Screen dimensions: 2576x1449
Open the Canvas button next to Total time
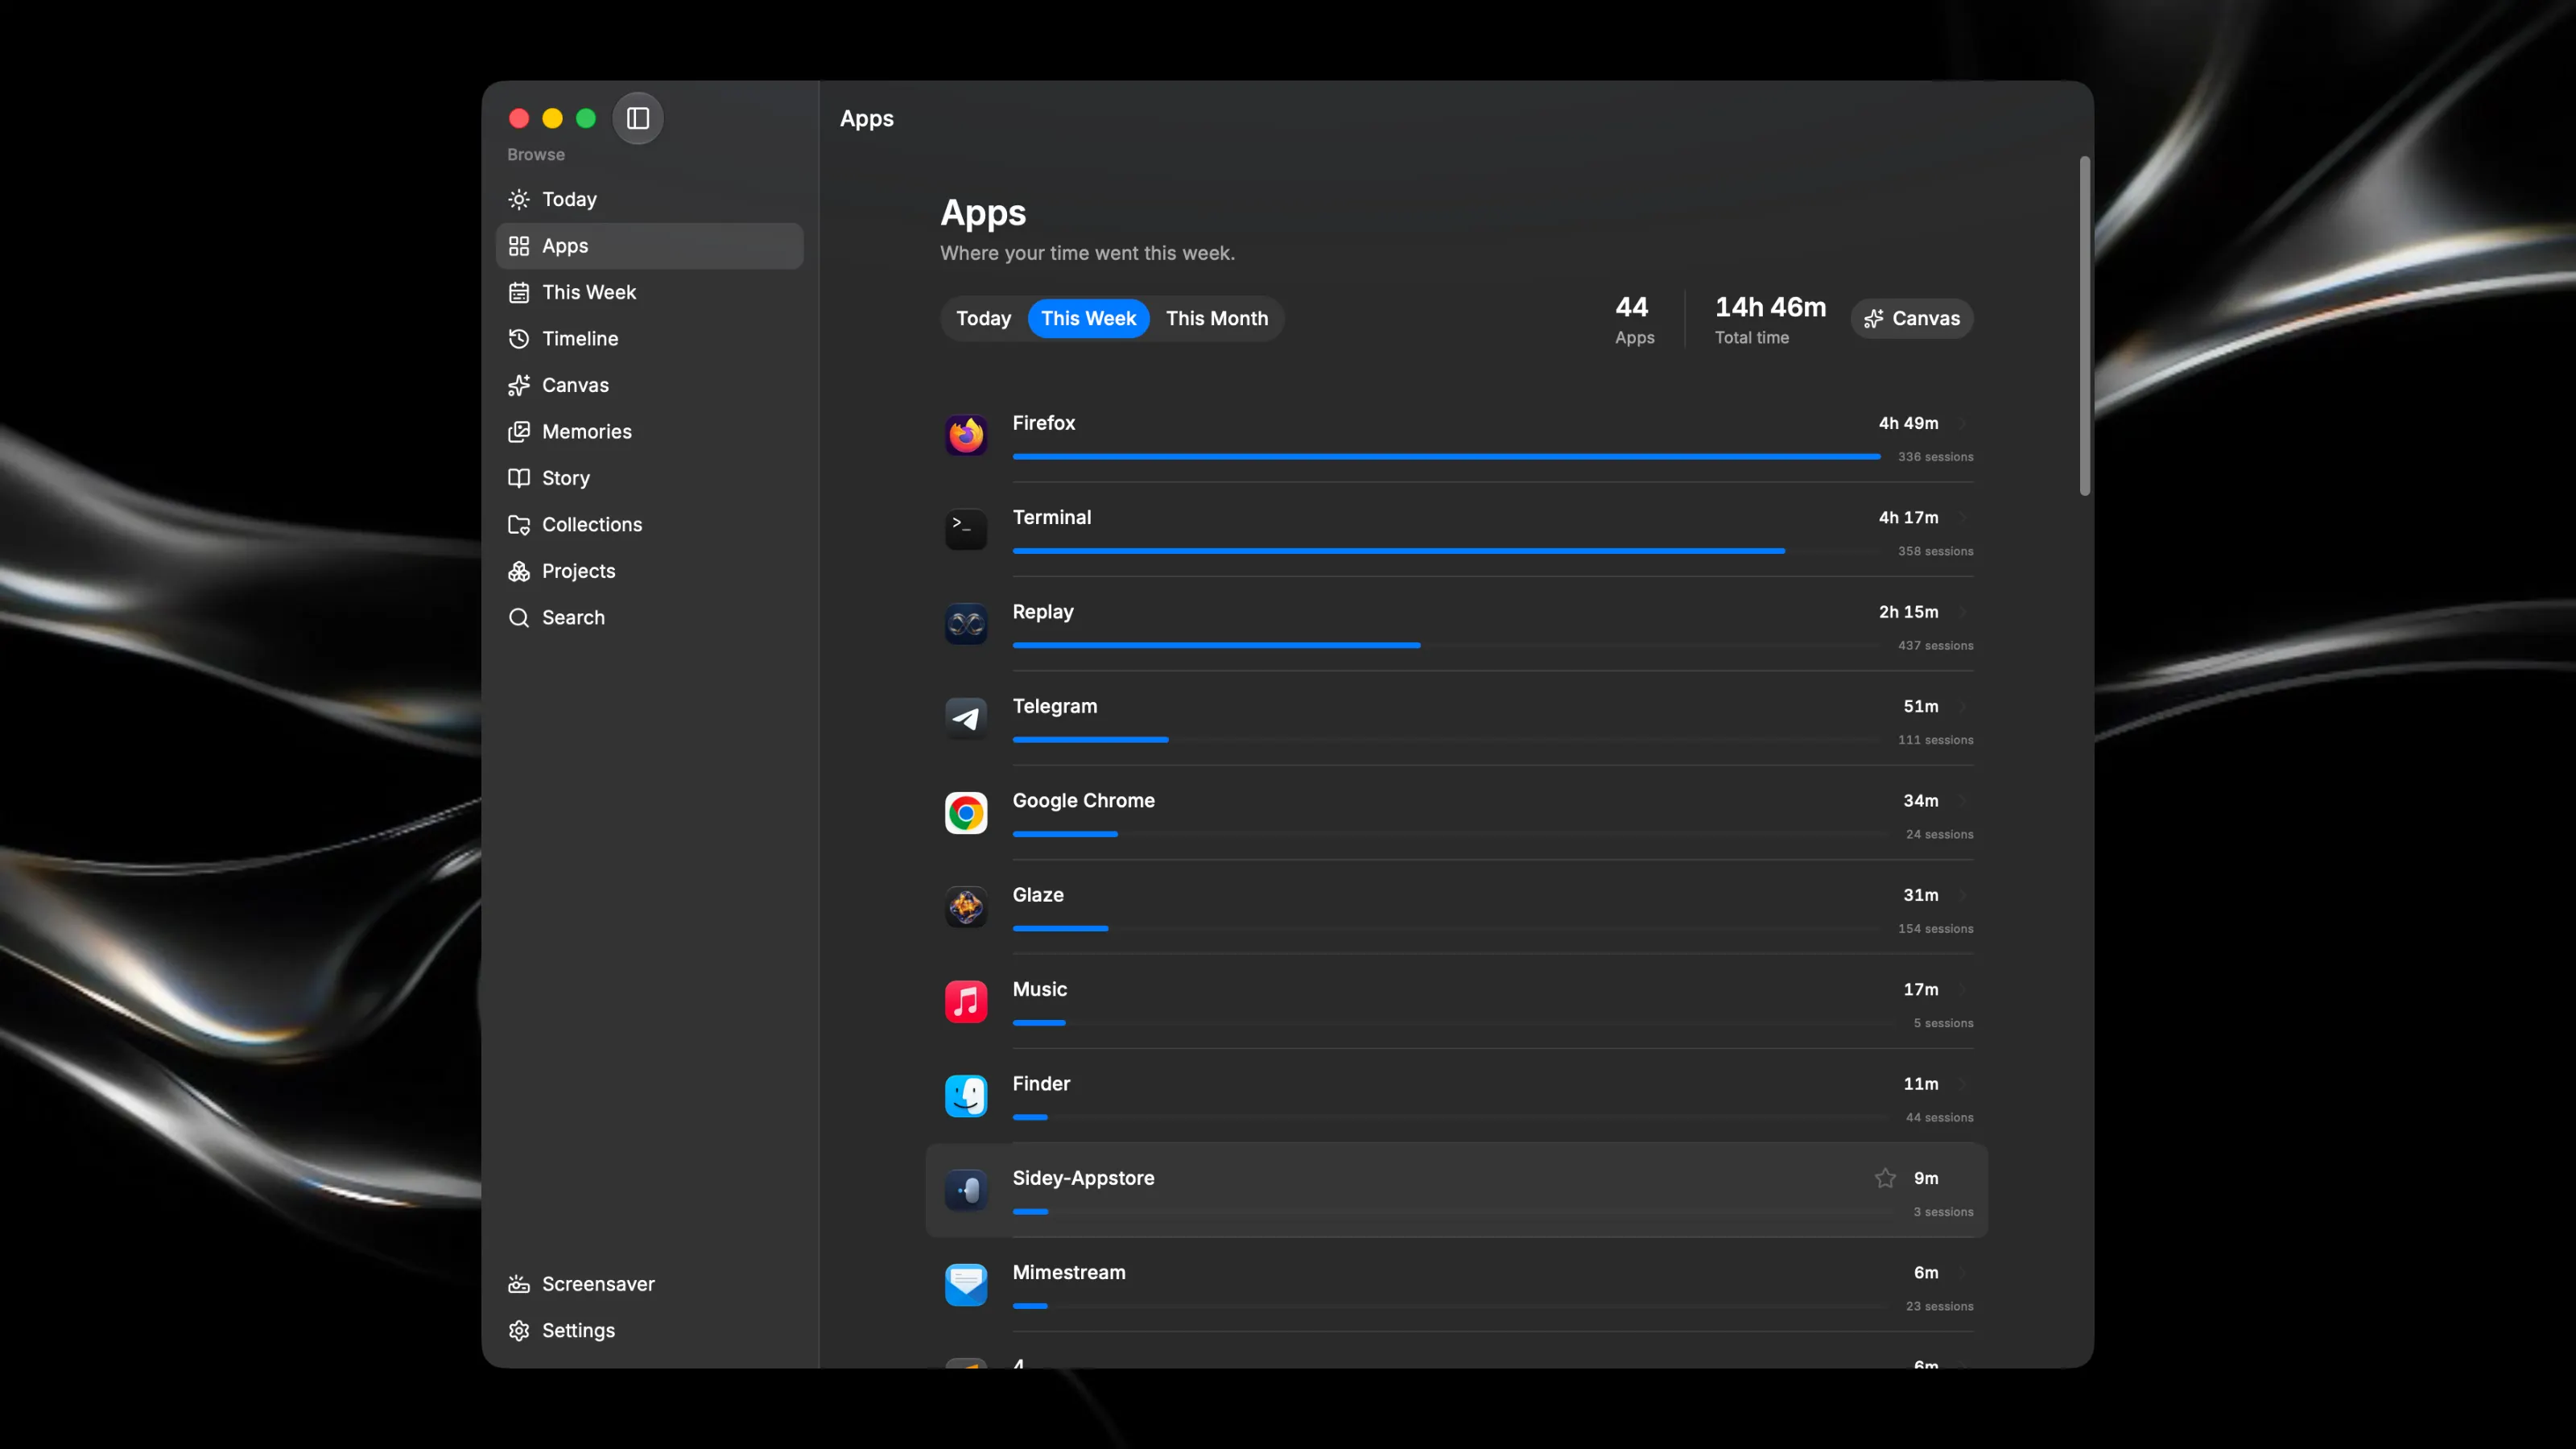pyautogui.click(x=1911, y=319)
